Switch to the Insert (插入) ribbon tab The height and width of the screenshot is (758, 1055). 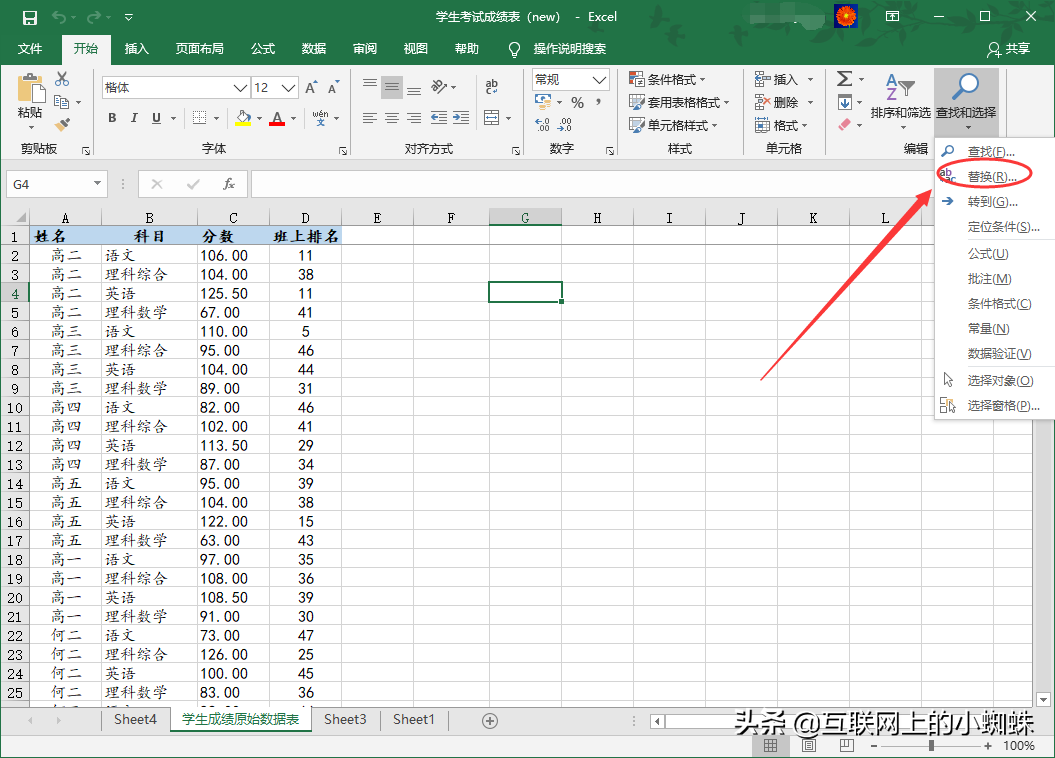(x=137, y=48)
